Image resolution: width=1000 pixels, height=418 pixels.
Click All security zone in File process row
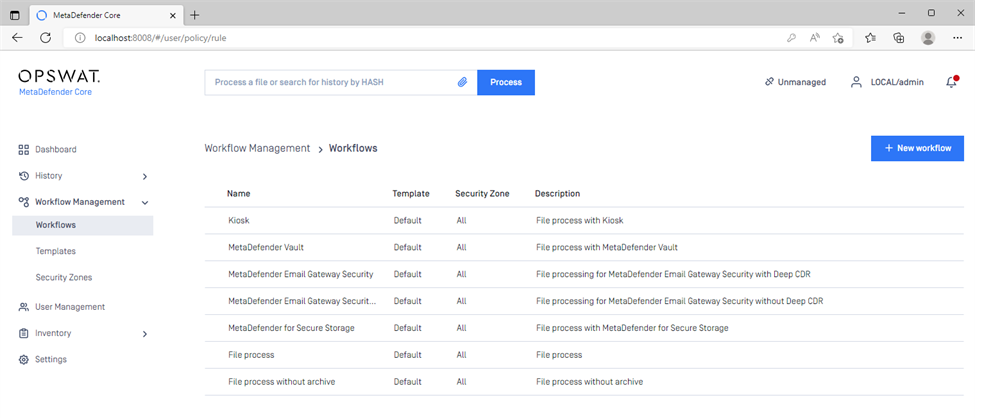tap(462, 354)
